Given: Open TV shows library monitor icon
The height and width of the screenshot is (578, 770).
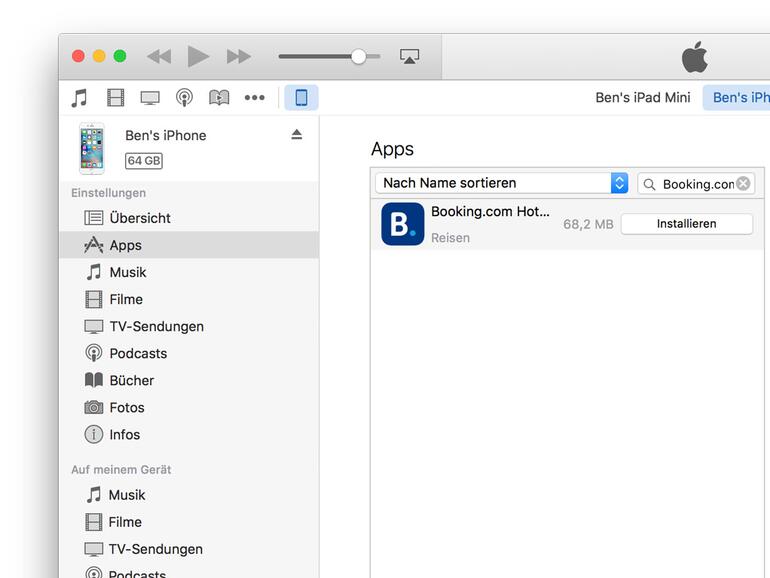Looking at the screenshot, I should click(x=150, y=98).
